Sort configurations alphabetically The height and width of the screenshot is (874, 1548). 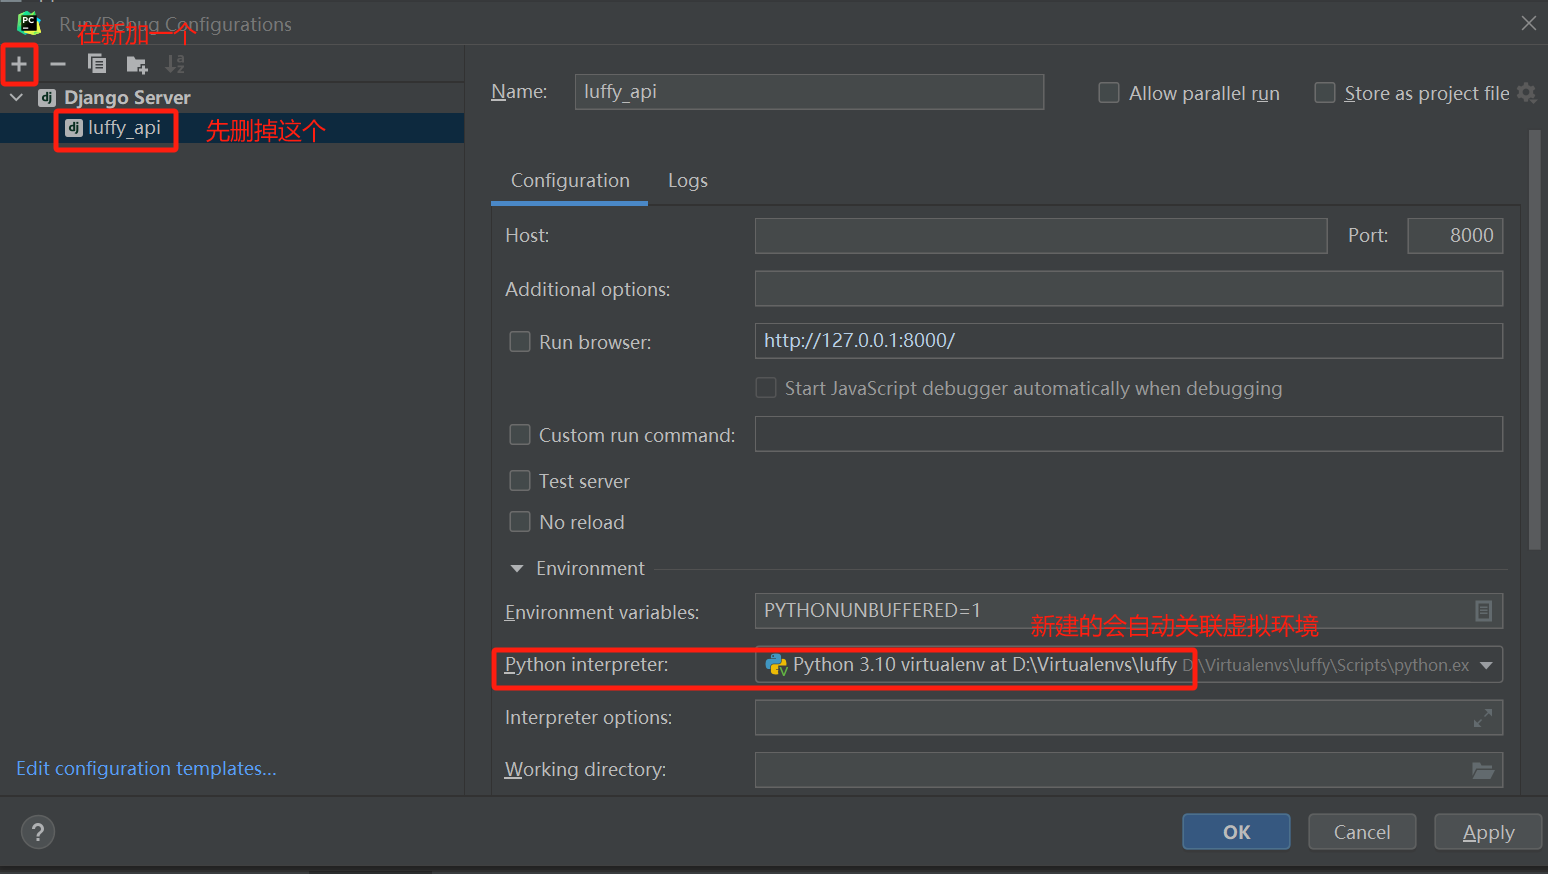175,64
